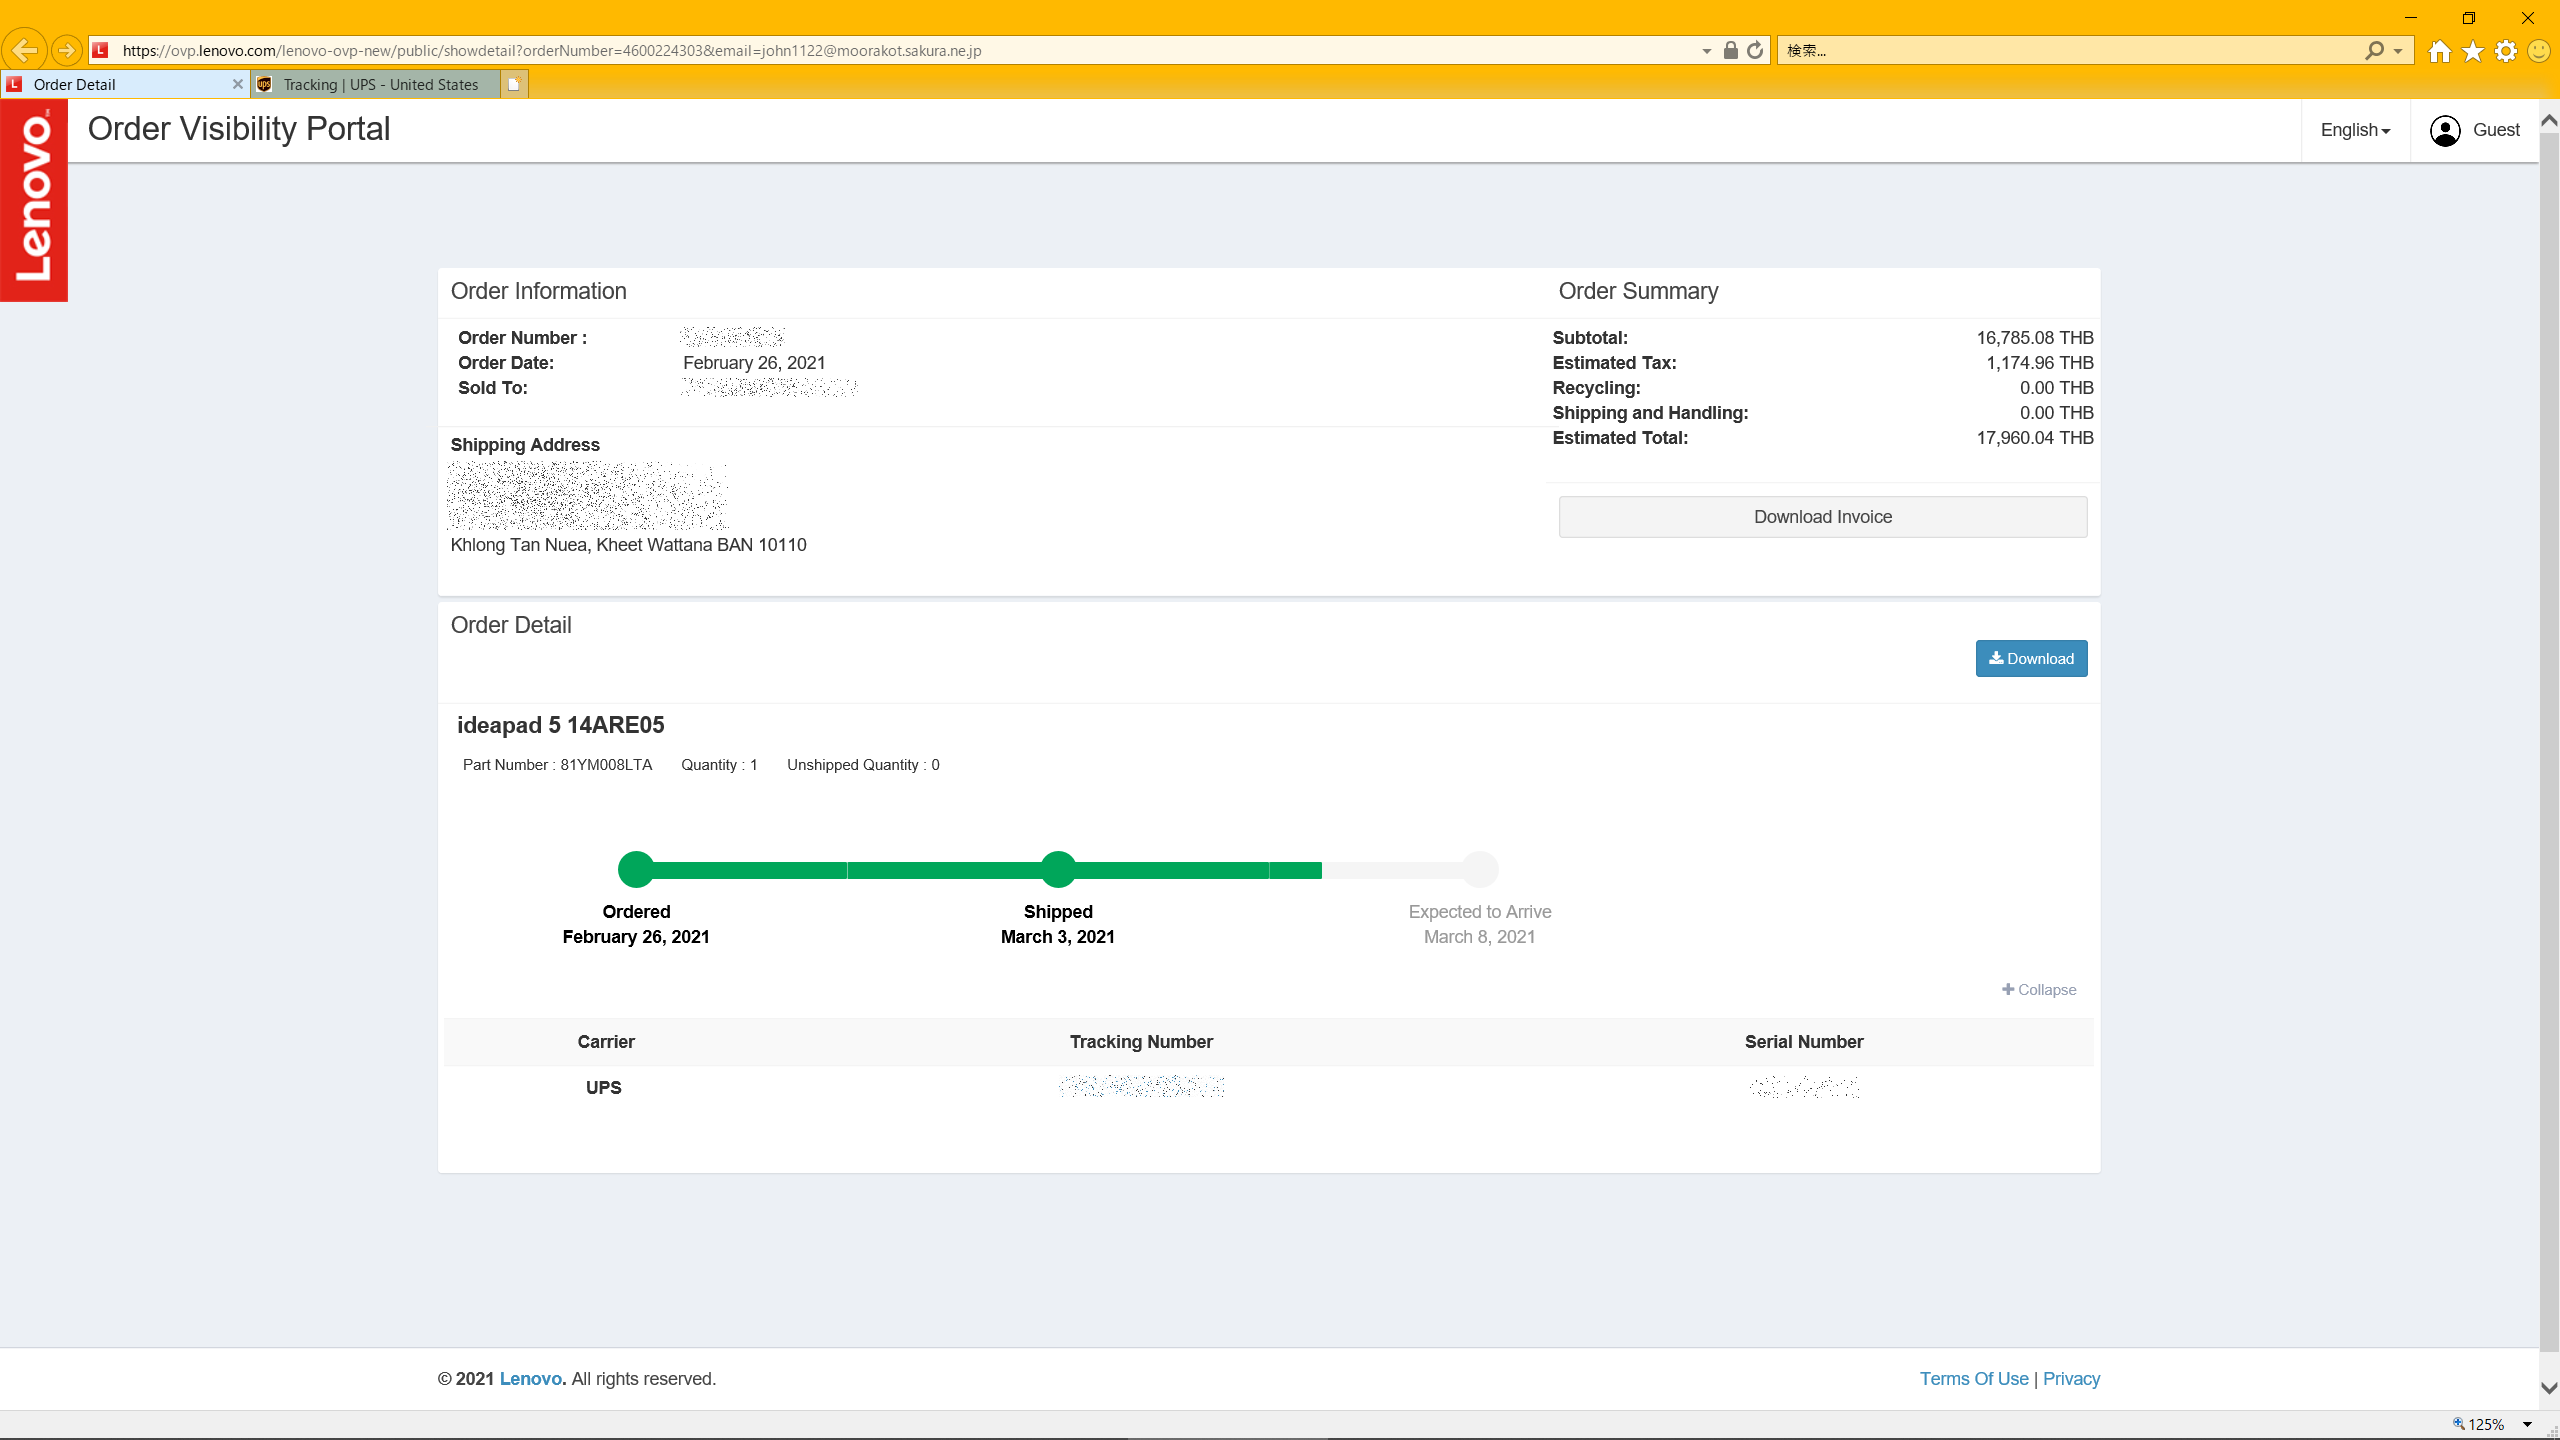Click the order date February 26, 2021
The height and width of the screenshot is (1440, 2560).
pos(754,363)
